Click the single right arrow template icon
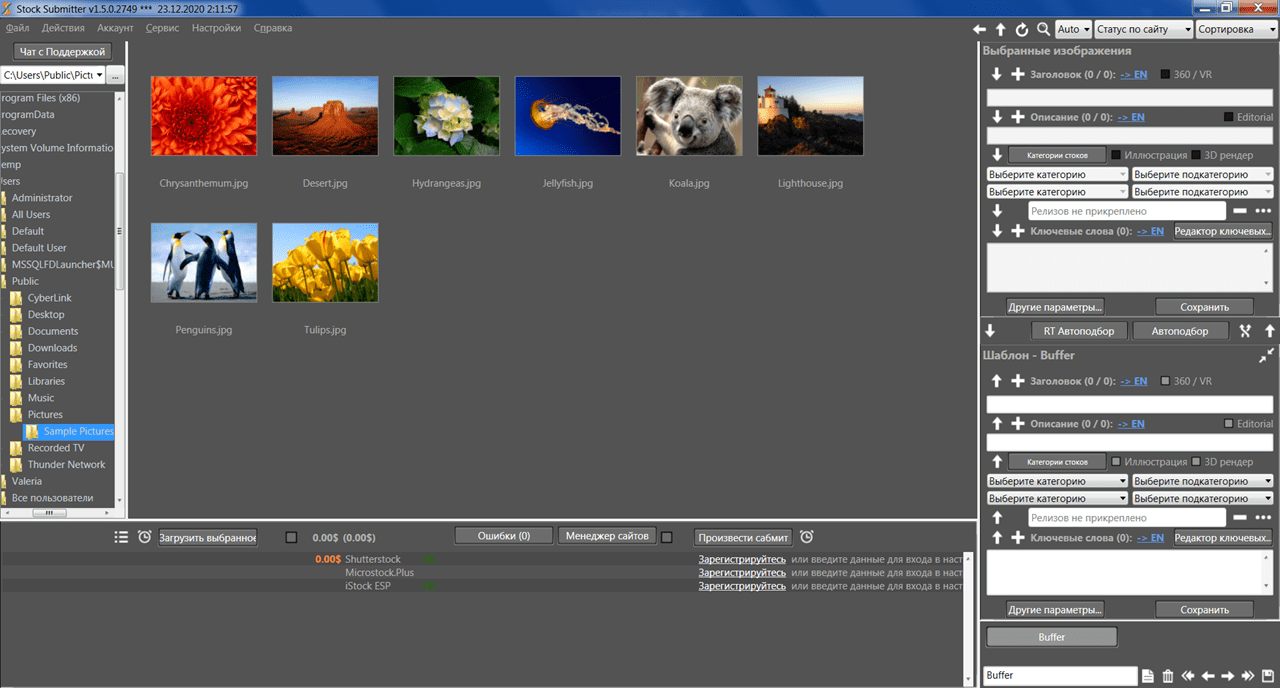 [x=1228, y=676]
